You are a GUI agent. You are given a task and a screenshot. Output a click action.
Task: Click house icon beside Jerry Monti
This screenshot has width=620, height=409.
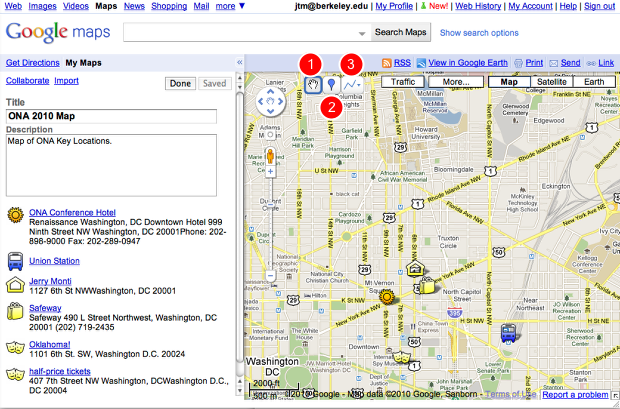point(15,285)
